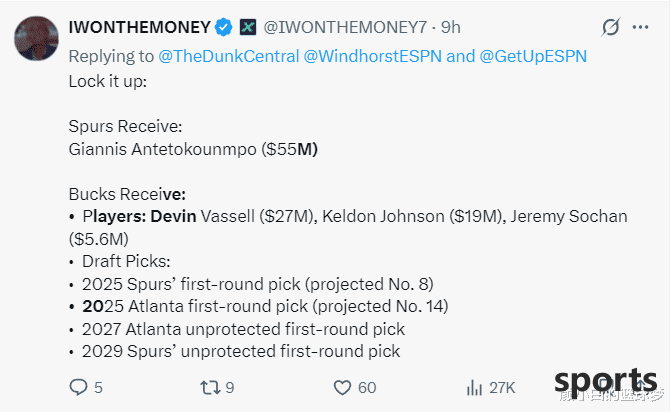Click the 'Lock it up:' tweet text
The width and height of the screenshot is (672, 412).
(108, 81)
